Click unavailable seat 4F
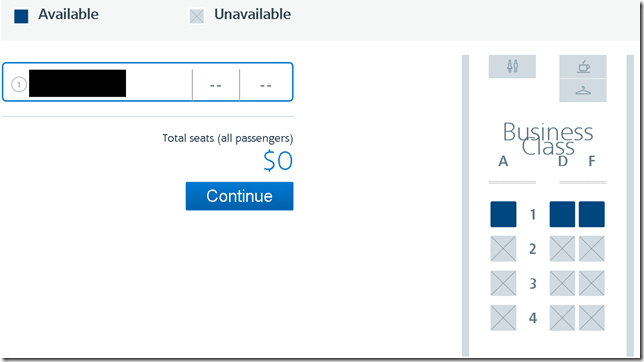This screenshot has height=362, width=644. pyautogui.click(x=591, y=318)
